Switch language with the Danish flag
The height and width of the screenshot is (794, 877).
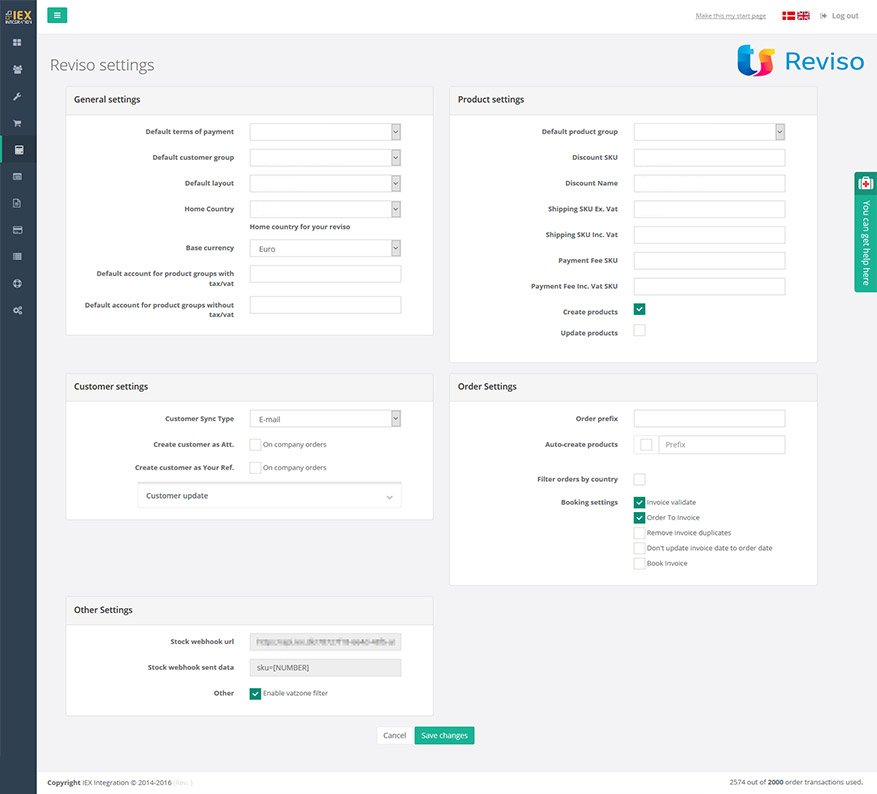tap(788, 16)
